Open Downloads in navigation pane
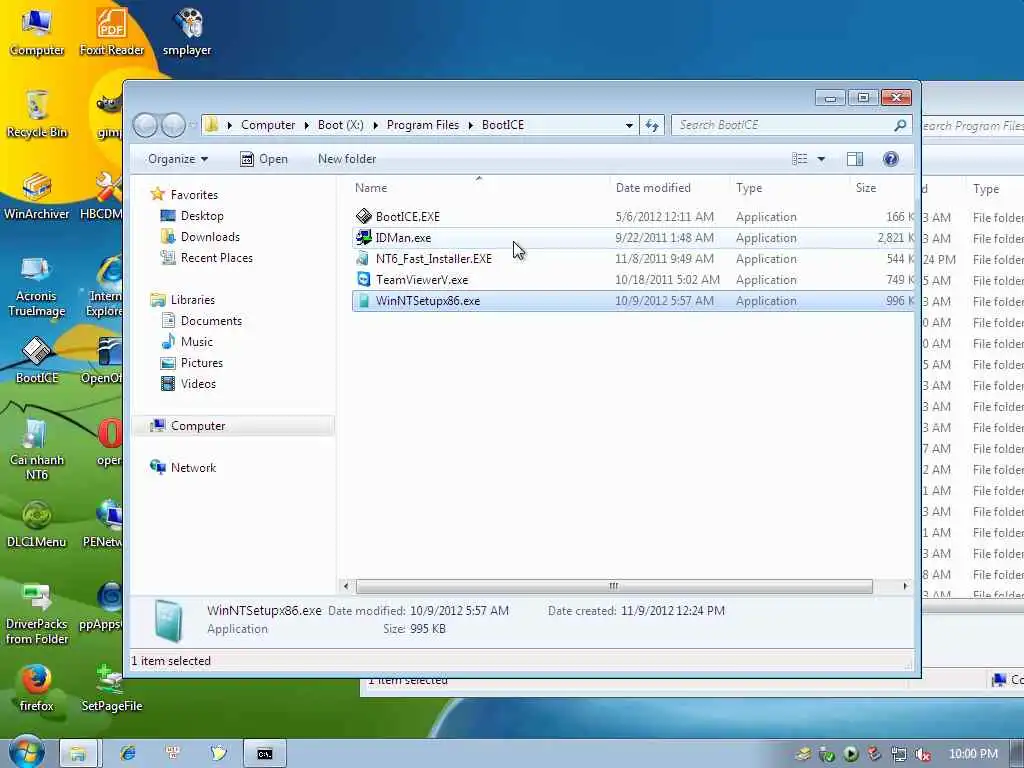 (210, 236)
